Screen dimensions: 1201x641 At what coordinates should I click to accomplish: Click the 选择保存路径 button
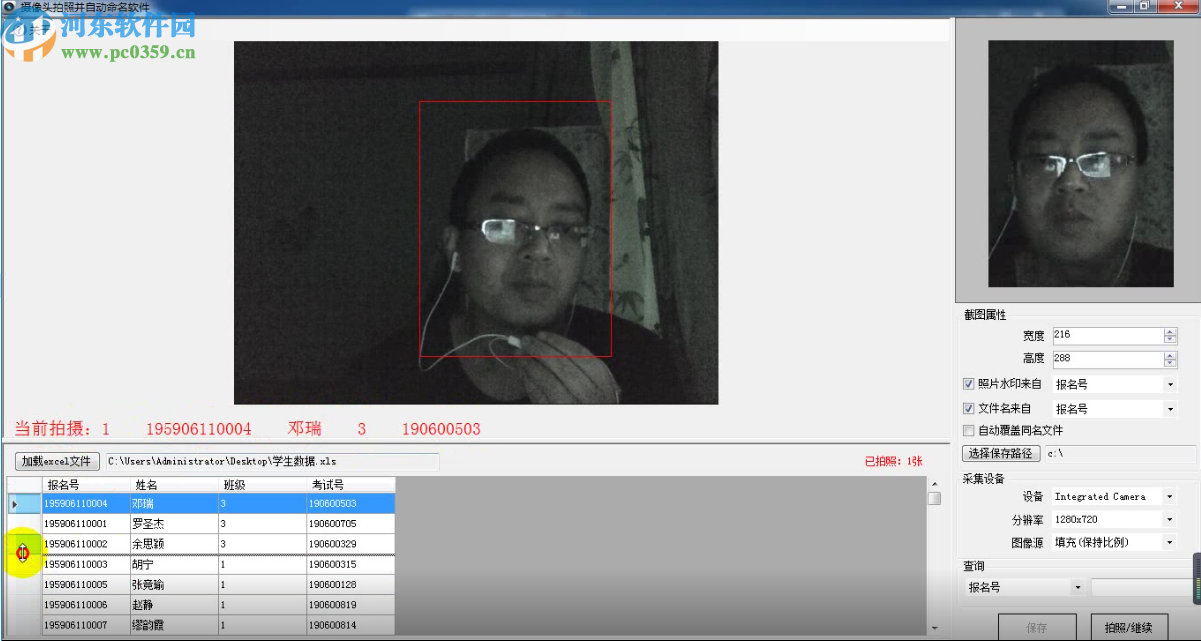pyautogui.click(x=1000, y=454)
